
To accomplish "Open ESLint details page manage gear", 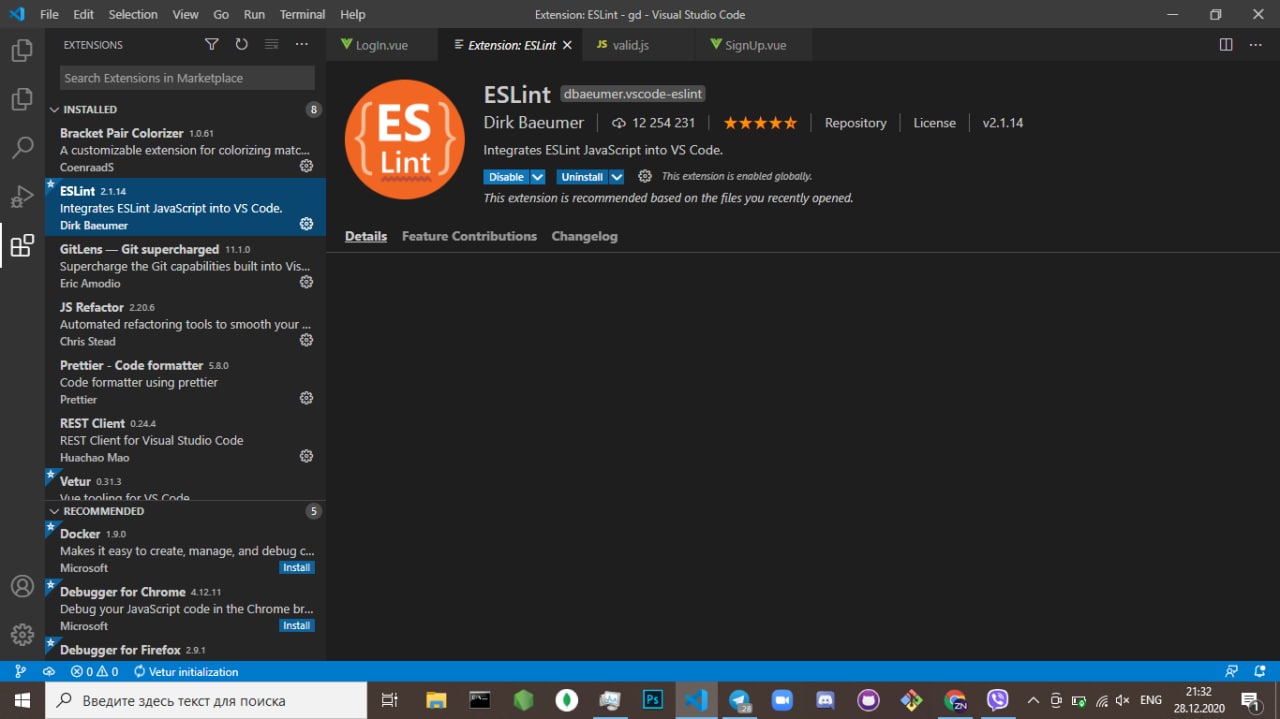I will pyautogui.click(x=645, y=176).
